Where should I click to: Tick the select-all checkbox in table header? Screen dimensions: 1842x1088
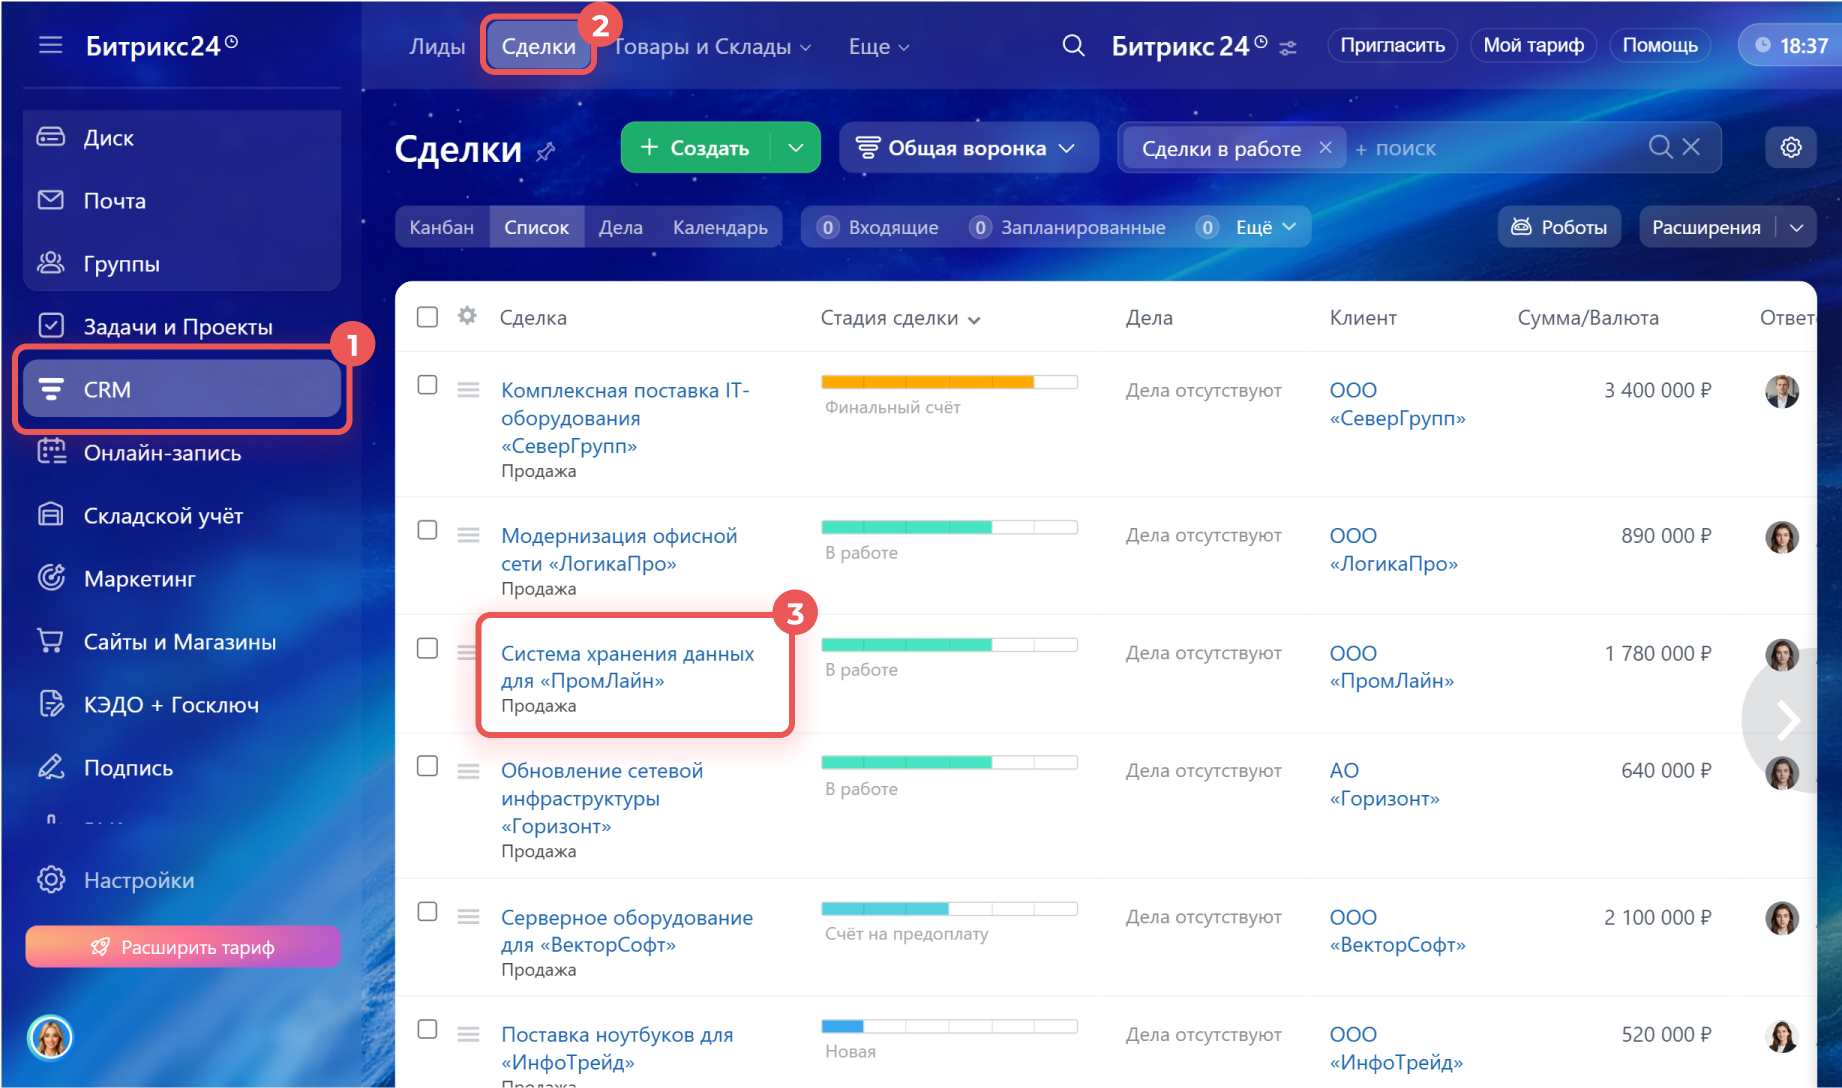click(427, 317)
